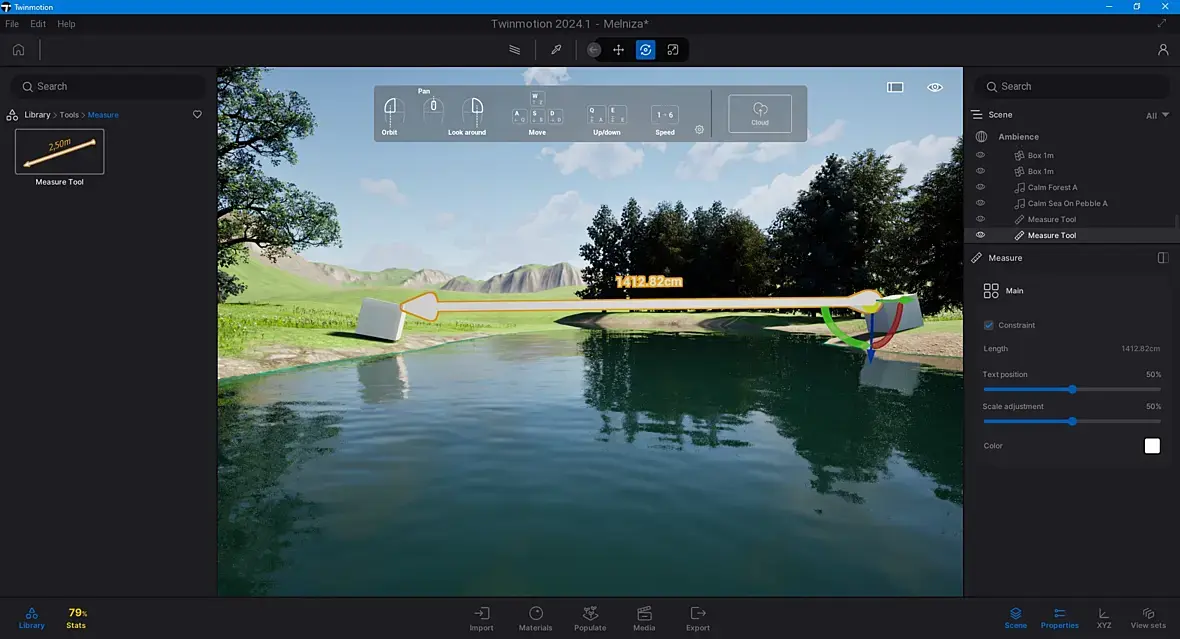Add current library item to favorites heart

pyautogui.click(x=197, y=114)
